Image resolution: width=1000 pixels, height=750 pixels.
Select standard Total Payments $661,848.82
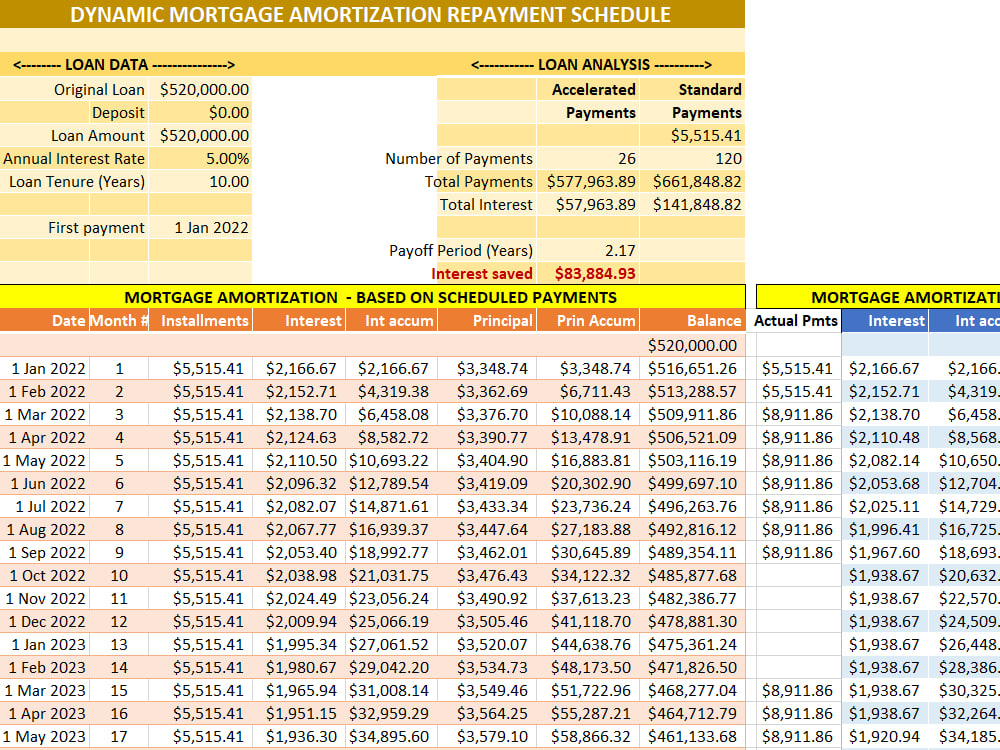[x=692, y=181]
